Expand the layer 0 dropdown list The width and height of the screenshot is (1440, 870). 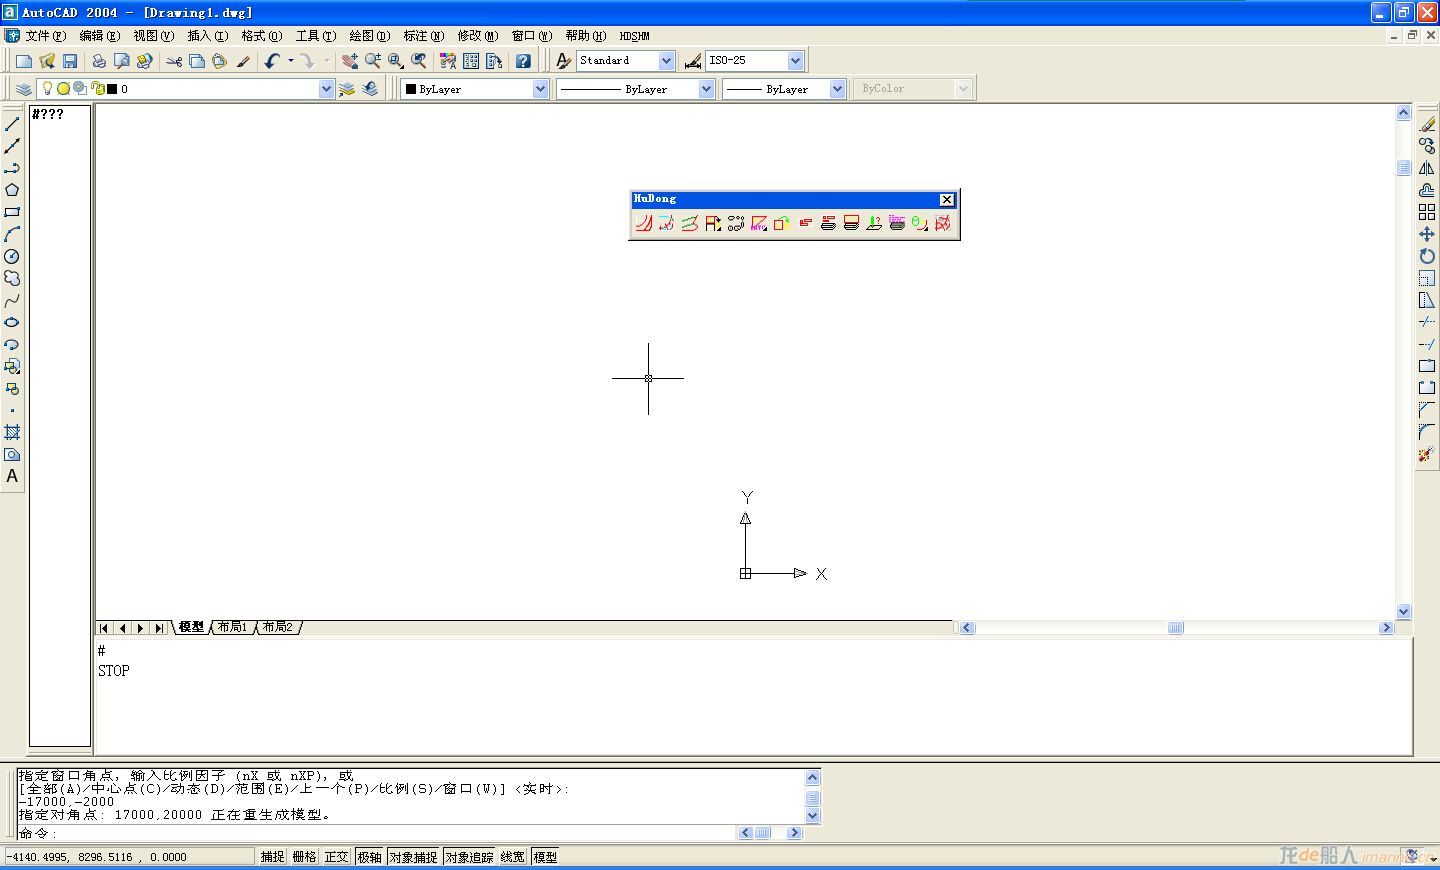326,89
